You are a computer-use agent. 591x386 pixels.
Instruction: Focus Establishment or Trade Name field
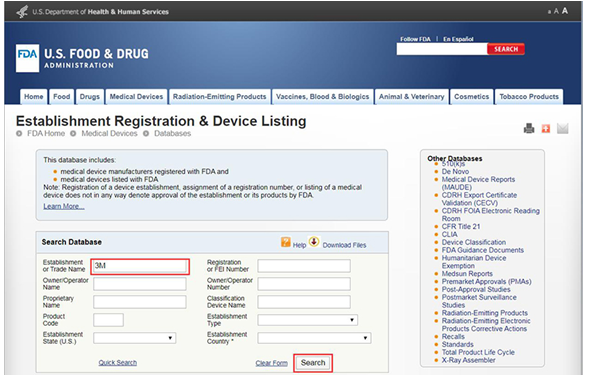[140, 266]
